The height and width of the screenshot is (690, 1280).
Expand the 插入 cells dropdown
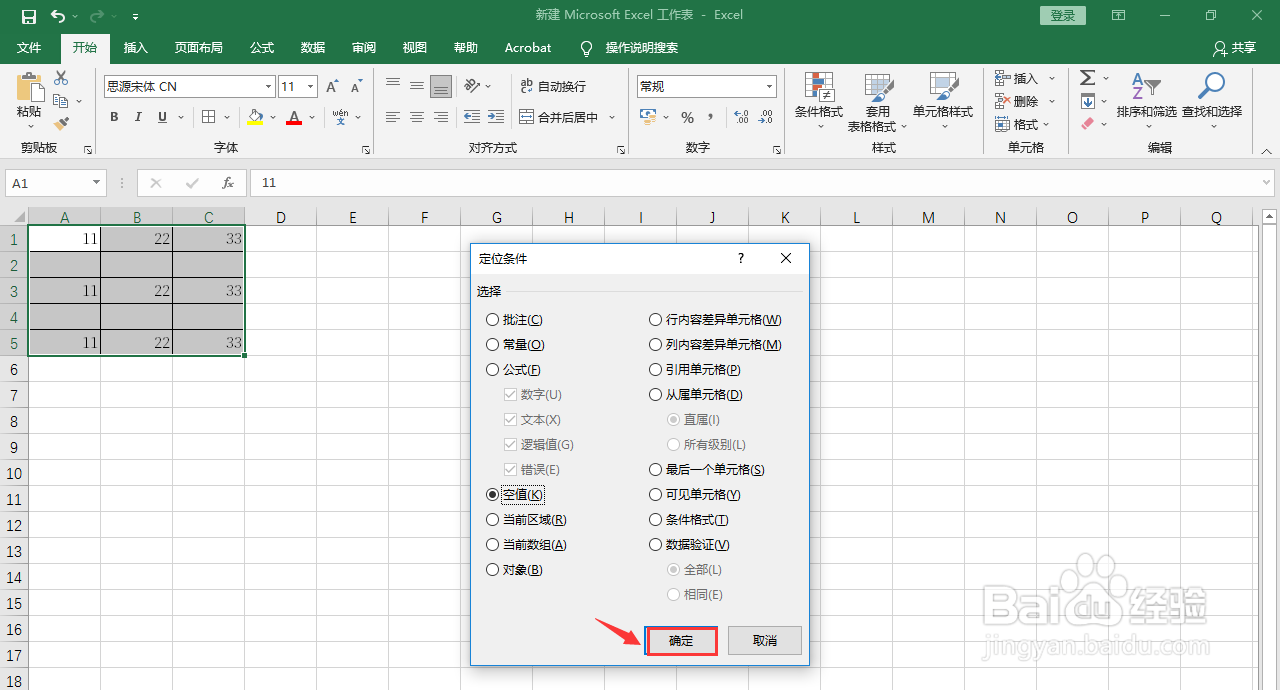(1052, 78)
